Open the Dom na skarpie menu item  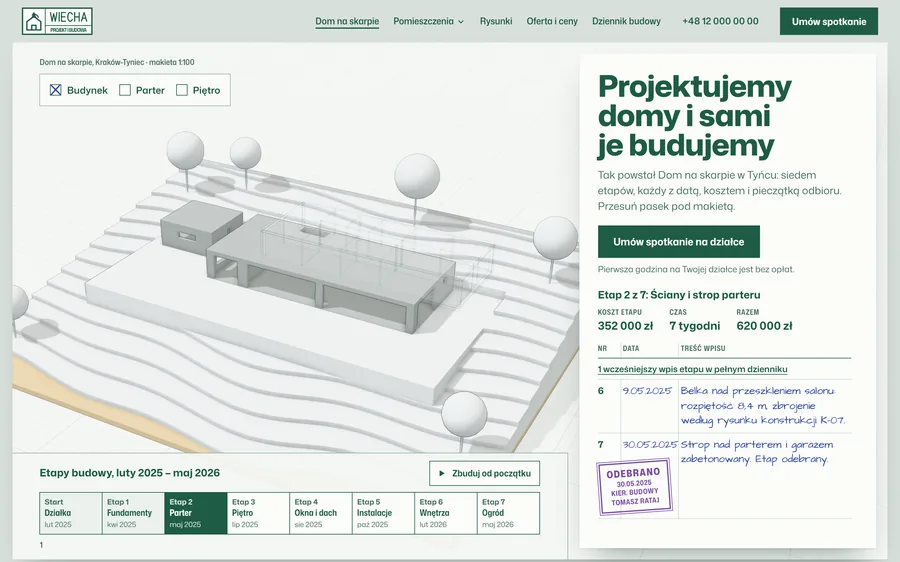click(x=347, y=21)
